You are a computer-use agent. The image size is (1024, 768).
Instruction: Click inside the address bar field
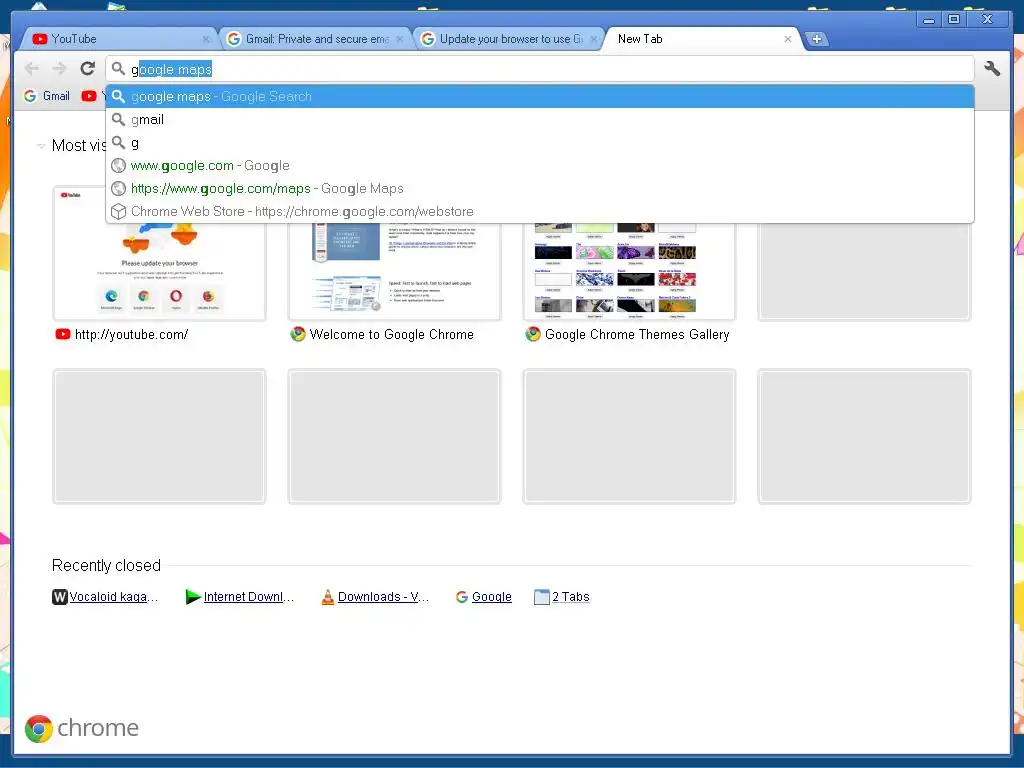(540, 69)
